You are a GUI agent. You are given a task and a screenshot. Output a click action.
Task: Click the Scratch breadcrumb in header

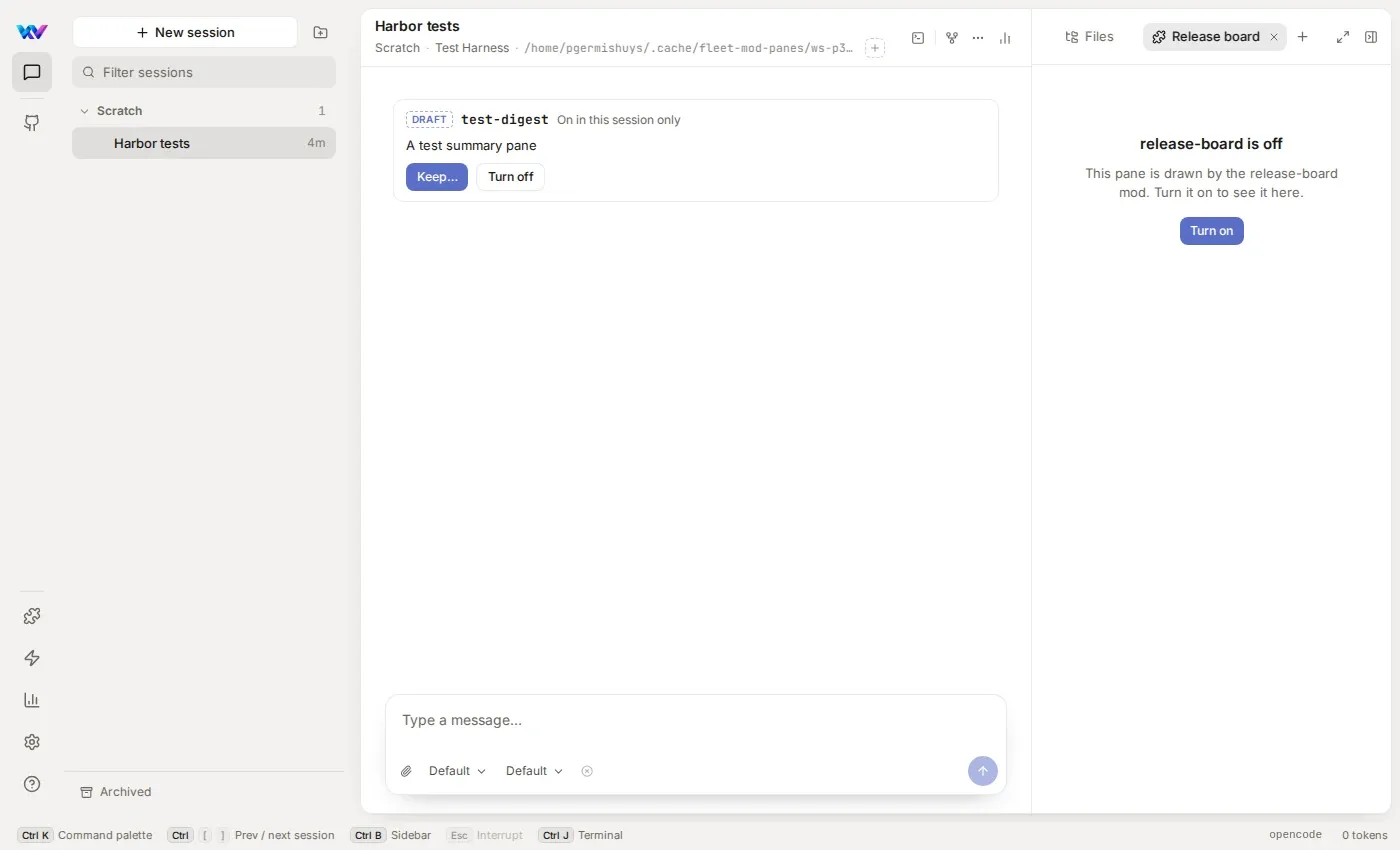point(397,48)
